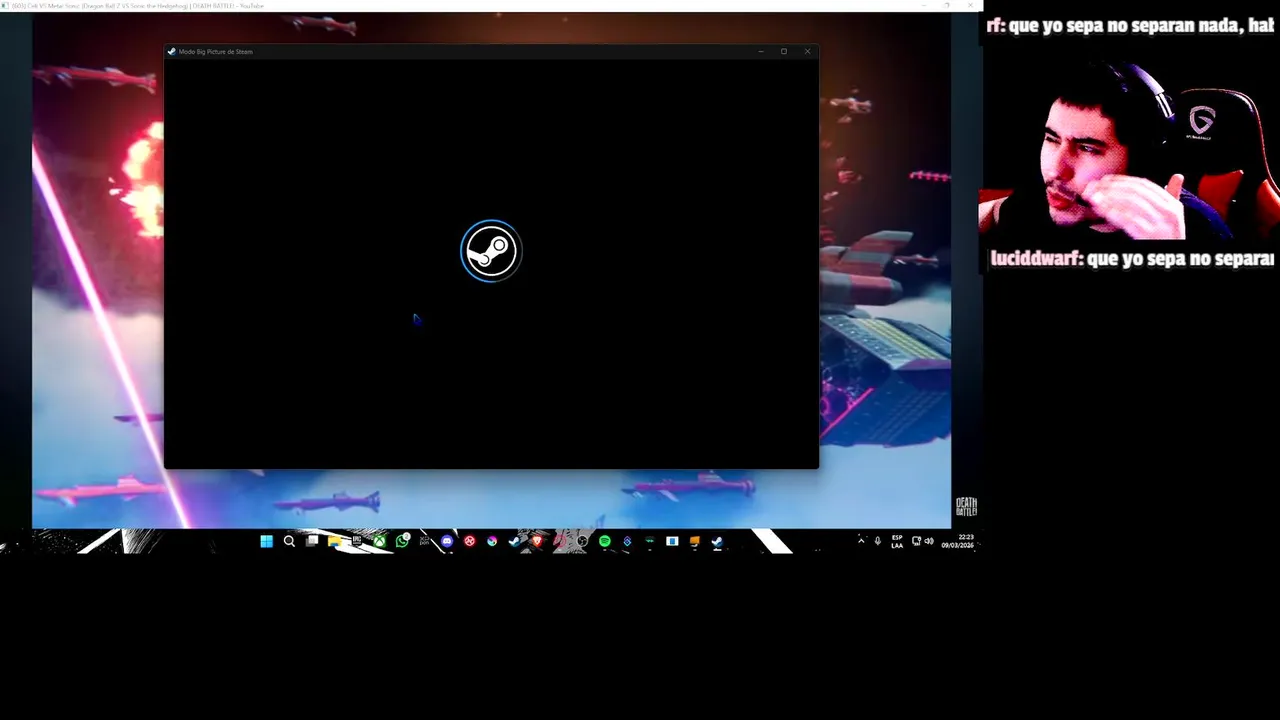
Task: Click the microphone tray icon
Action: [878, 541]
